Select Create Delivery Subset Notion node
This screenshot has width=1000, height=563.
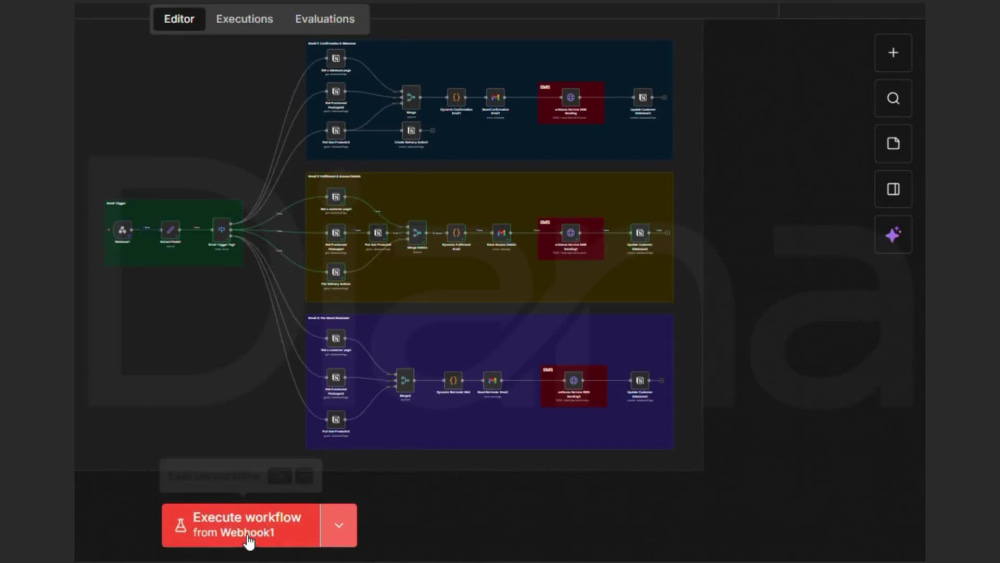(411, 131)
